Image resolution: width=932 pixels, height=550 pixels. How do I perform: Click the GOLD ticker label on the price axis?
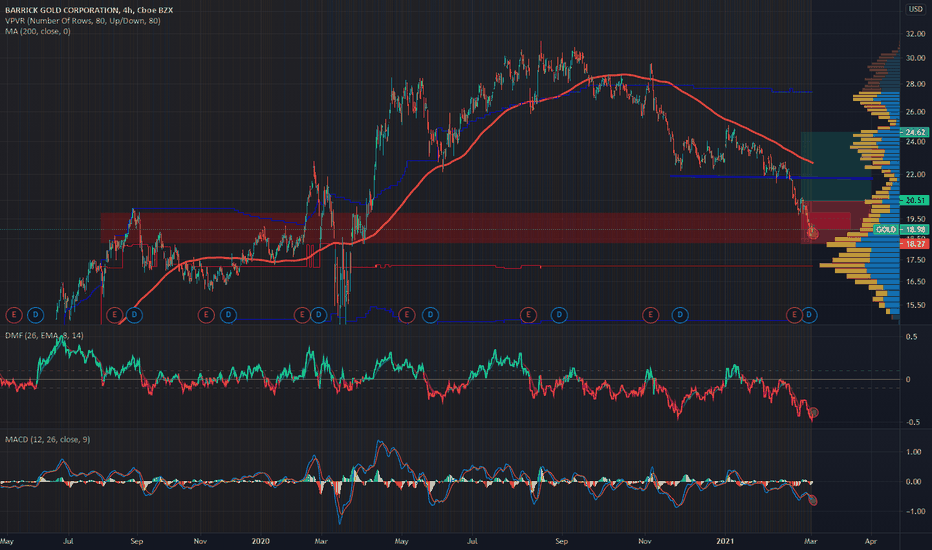[x=886, y=230]
